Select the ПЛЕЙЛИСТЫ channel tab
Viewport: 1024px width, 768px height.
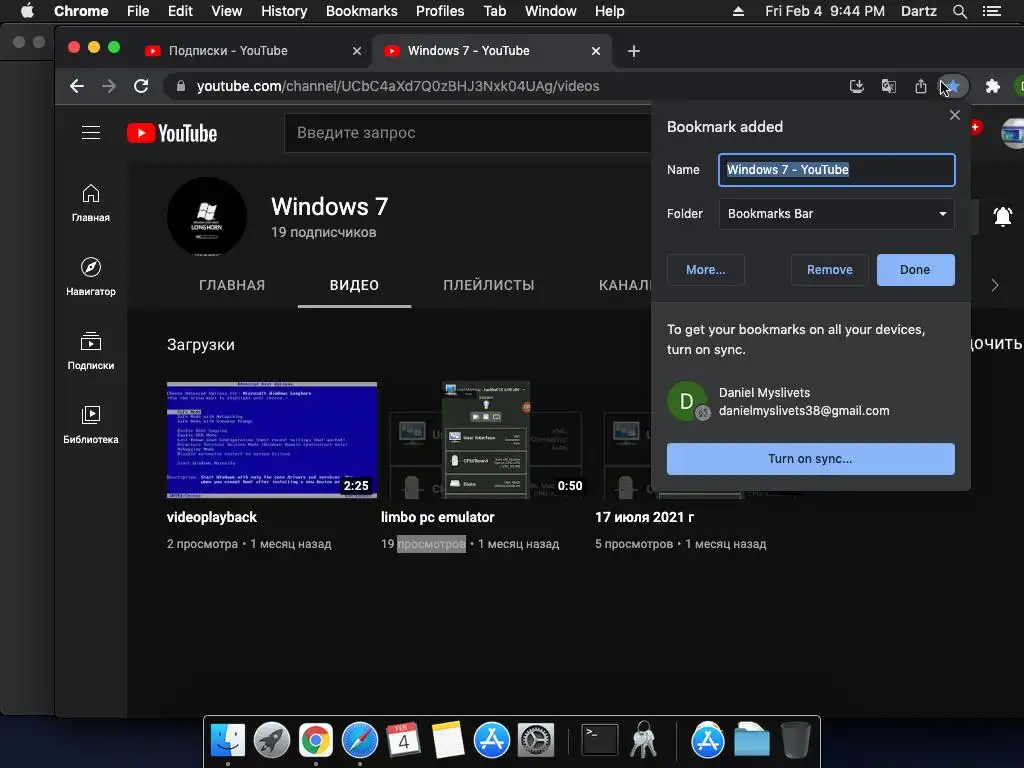click(x=488, y=285)
